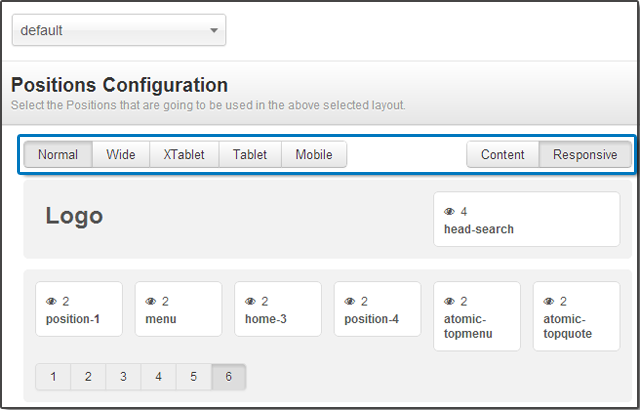Click the atomic-topmenu eye icon
The width and height of the screenshot is (640, 410).
[449, 302]
